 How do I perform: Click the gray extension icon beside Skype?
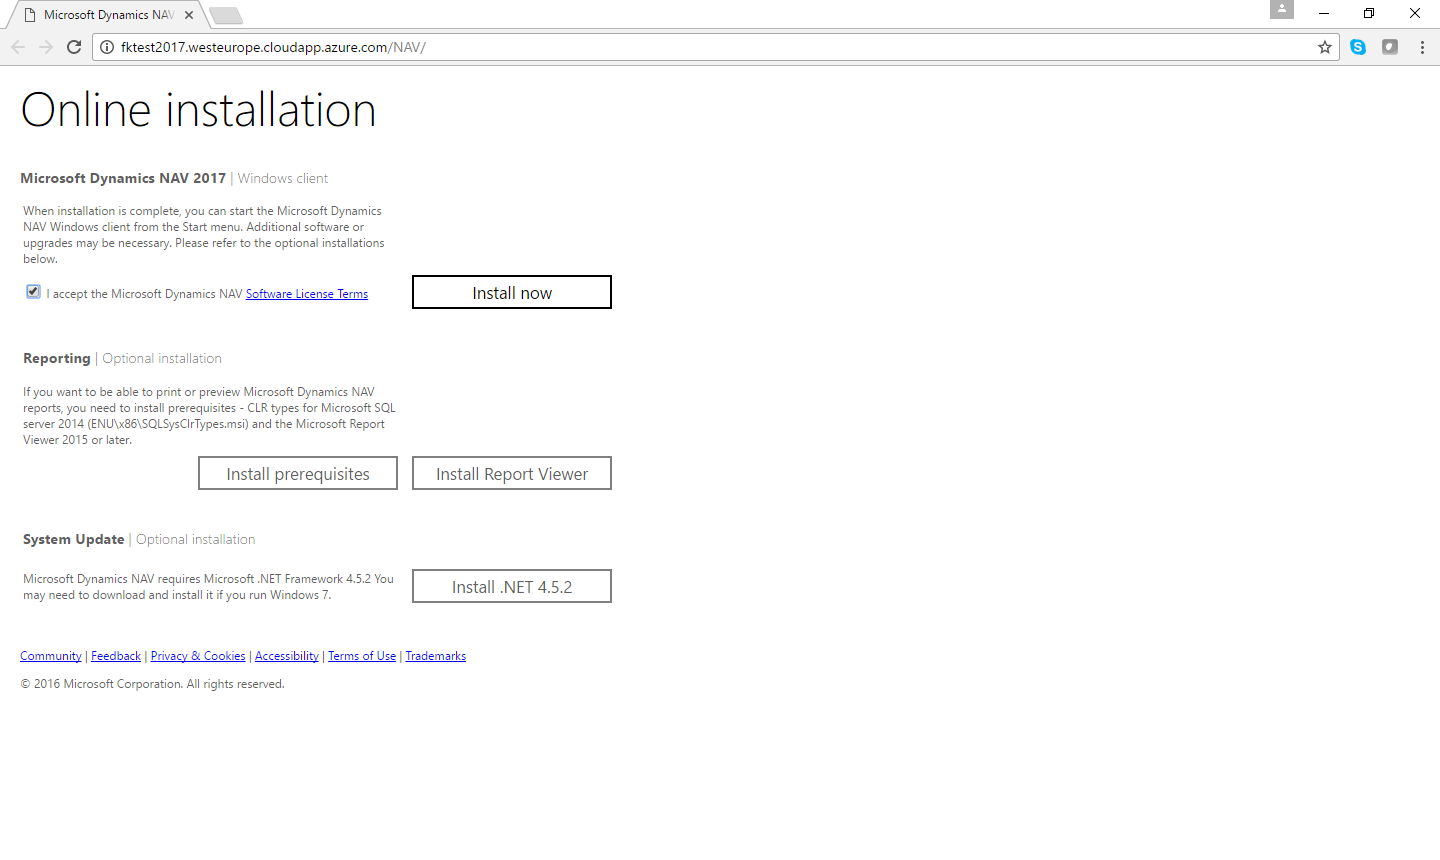tap(1390, 47)
